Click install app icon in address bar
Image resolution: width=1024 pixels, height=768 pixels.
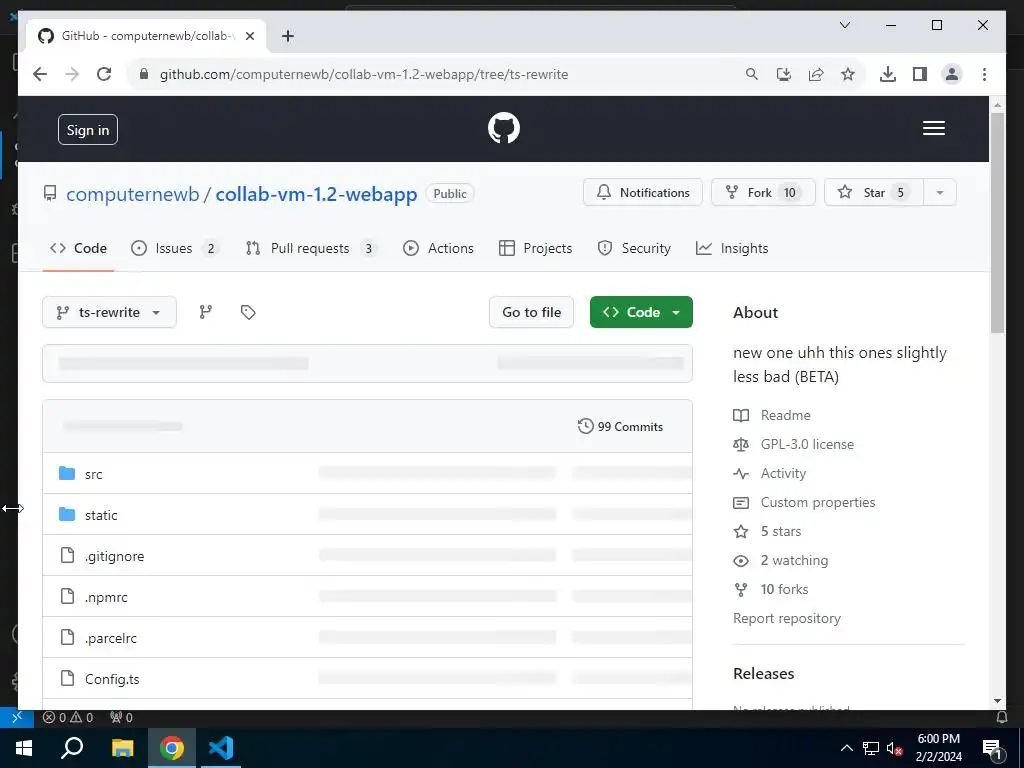click(x=784, y=74)
